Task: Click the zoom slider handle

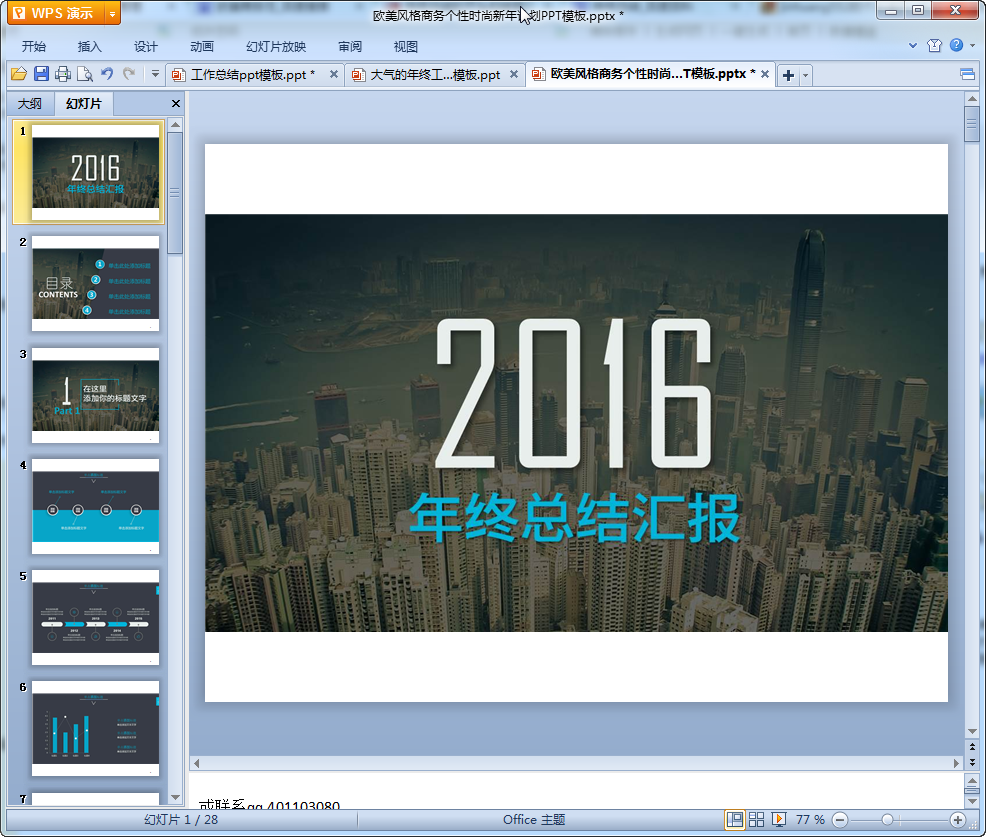Action: point(887,819)
